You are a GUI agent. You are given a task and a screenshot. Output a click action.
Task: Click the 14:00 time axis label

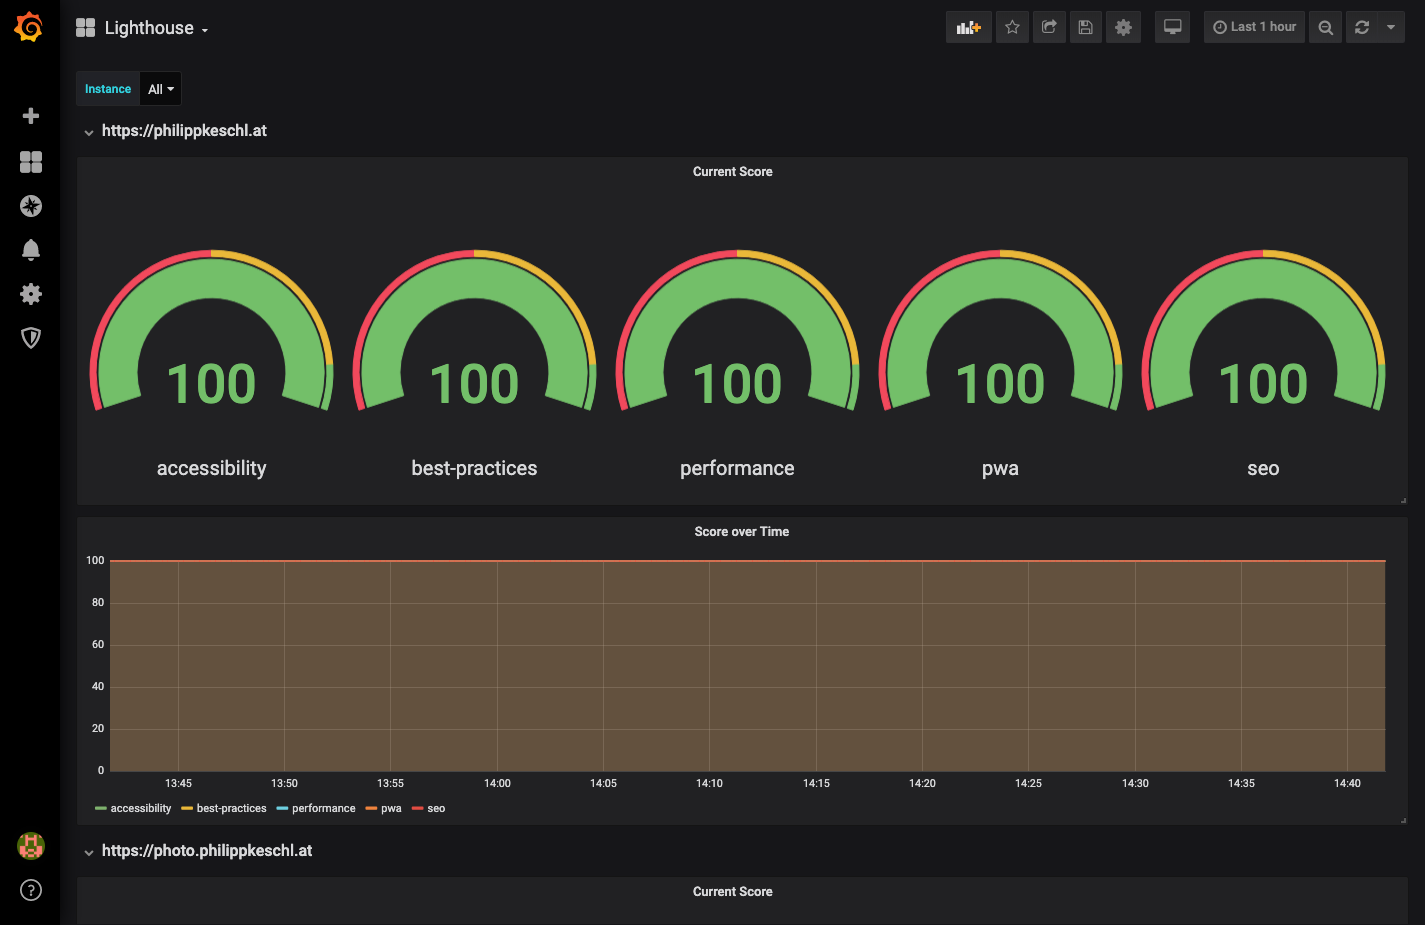click(497, 783)
